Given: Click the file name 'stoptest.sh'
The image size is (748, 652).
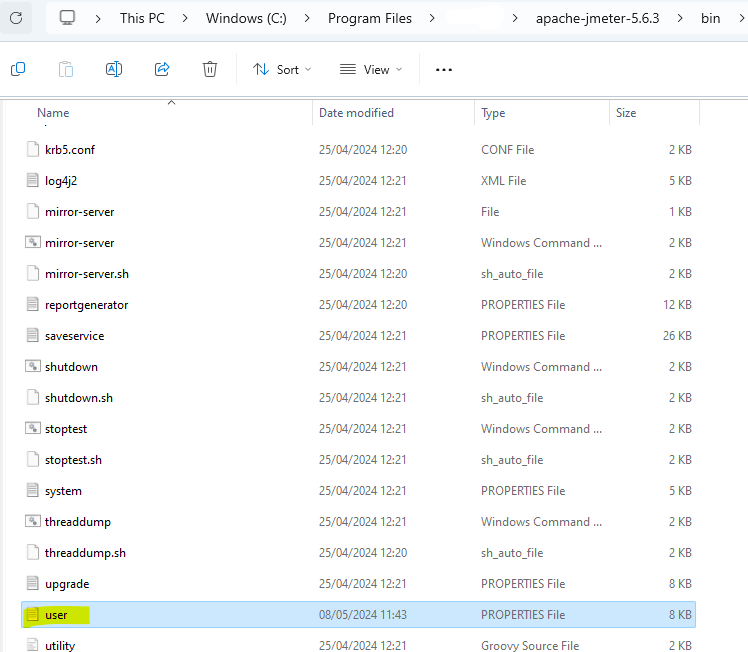Looking at the screenshot, I should coord(73,460).
